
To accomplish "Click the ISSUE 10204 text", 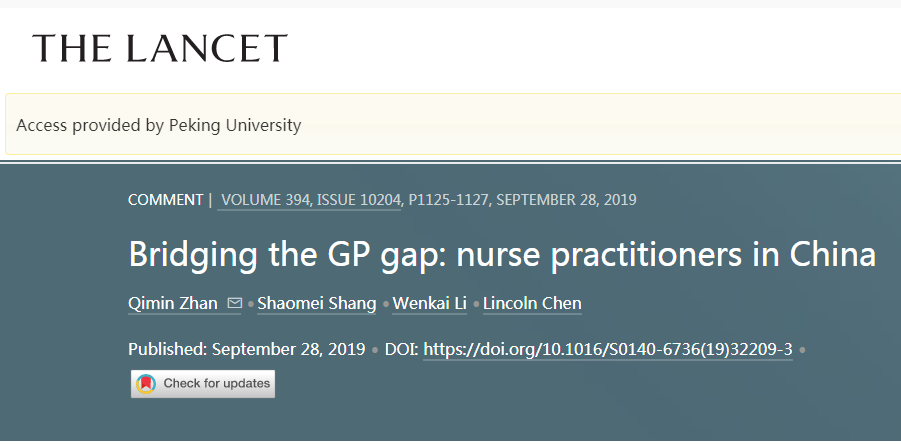I will [359, 200].
